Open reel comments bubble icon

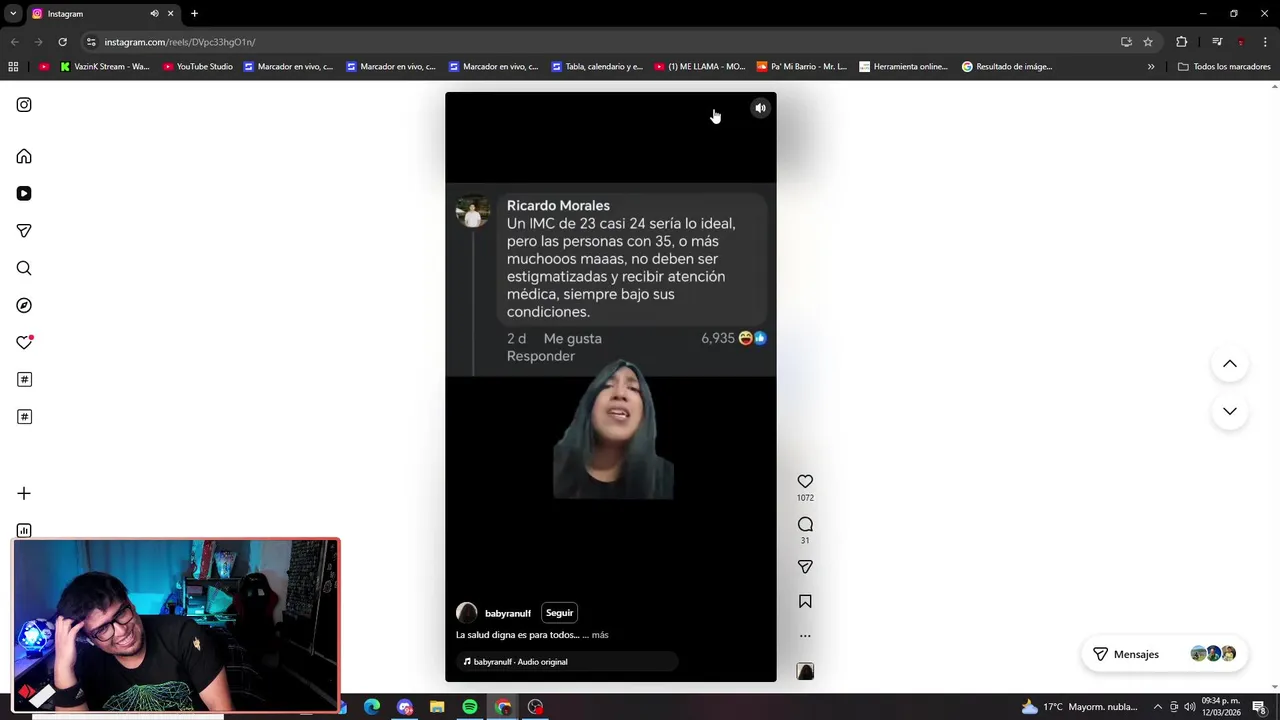click(x=805, y=524)
